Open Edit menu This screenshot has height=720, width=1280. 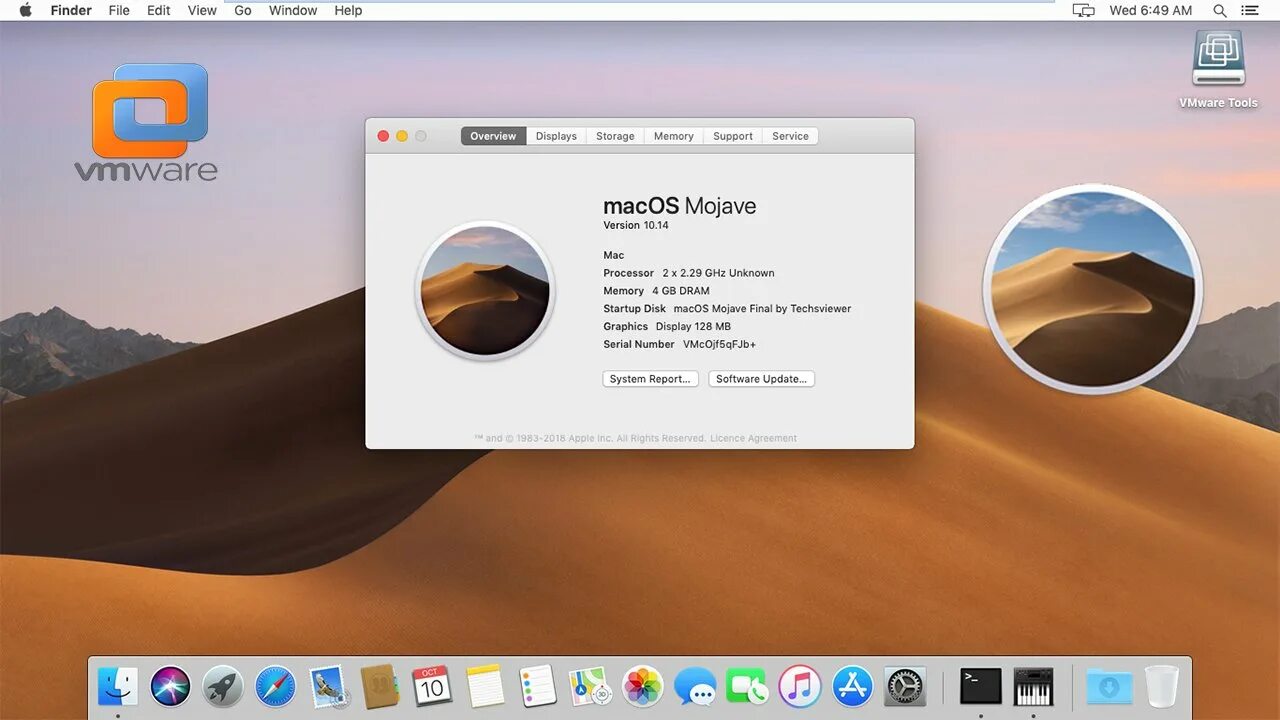pyautogui.click(x=158, y=10)
